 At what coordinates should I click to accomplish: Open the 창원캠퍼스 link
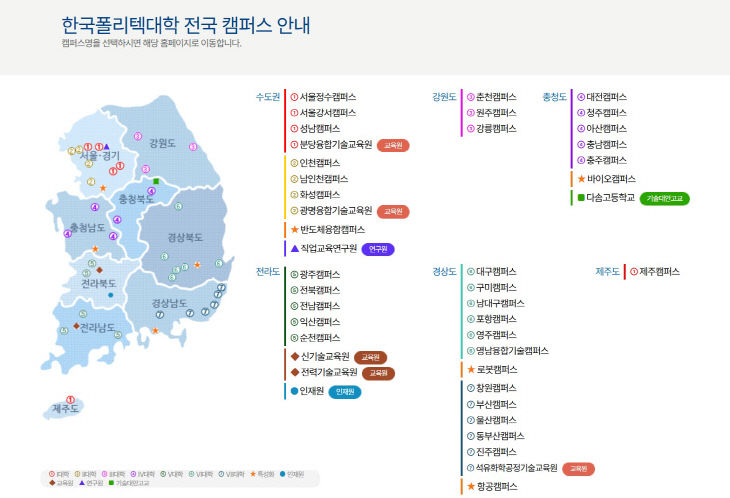pyautogui.click(x=496, y=388)
